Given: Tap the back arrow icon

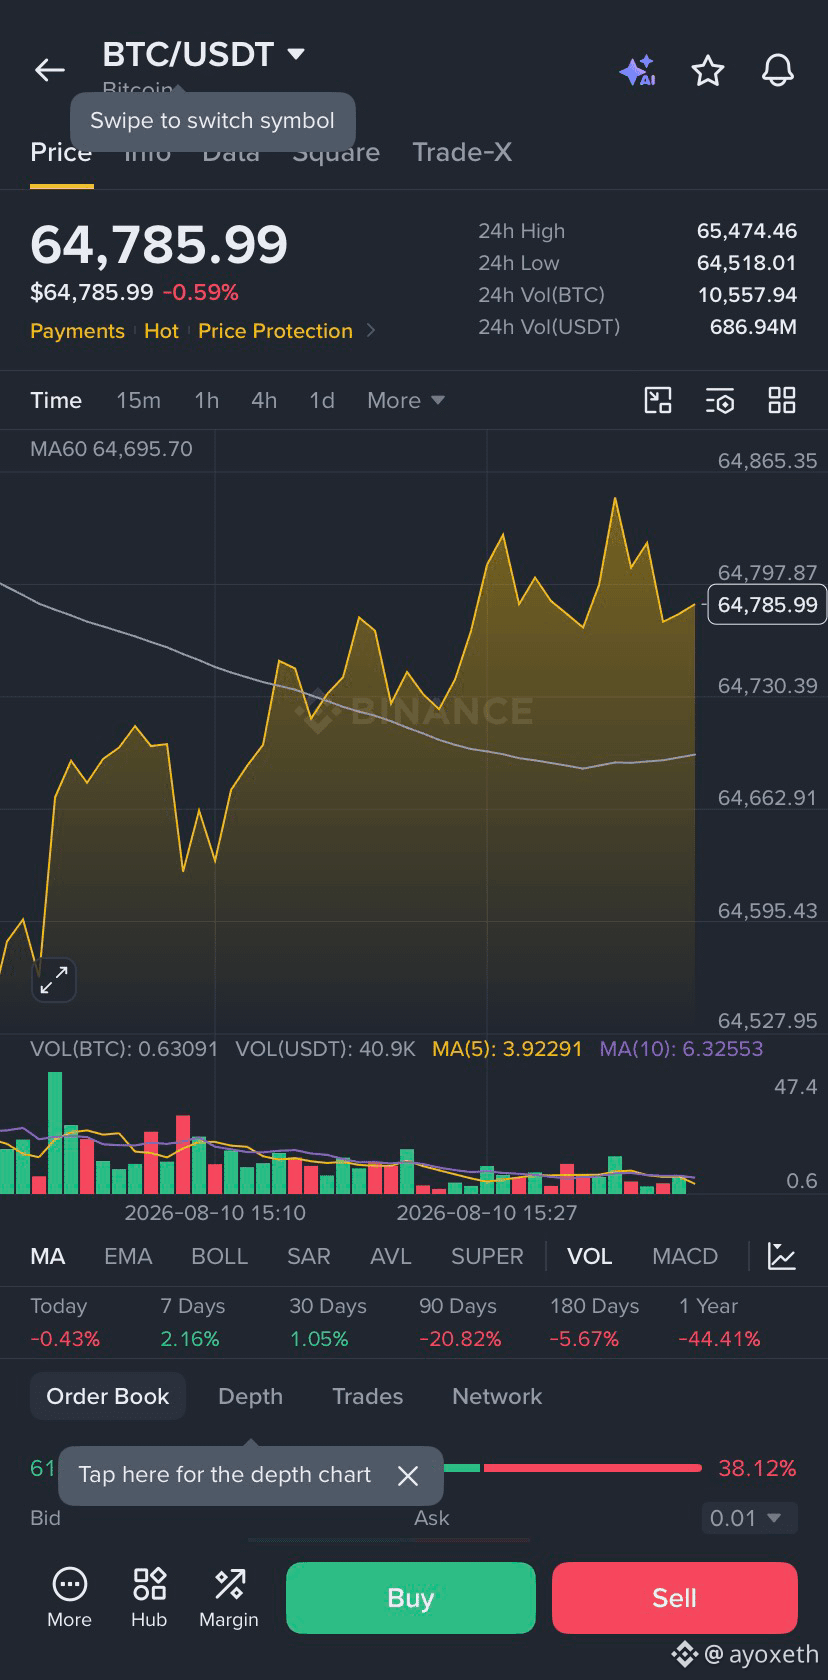Looking at the screenshot, I should pos(50,70).
